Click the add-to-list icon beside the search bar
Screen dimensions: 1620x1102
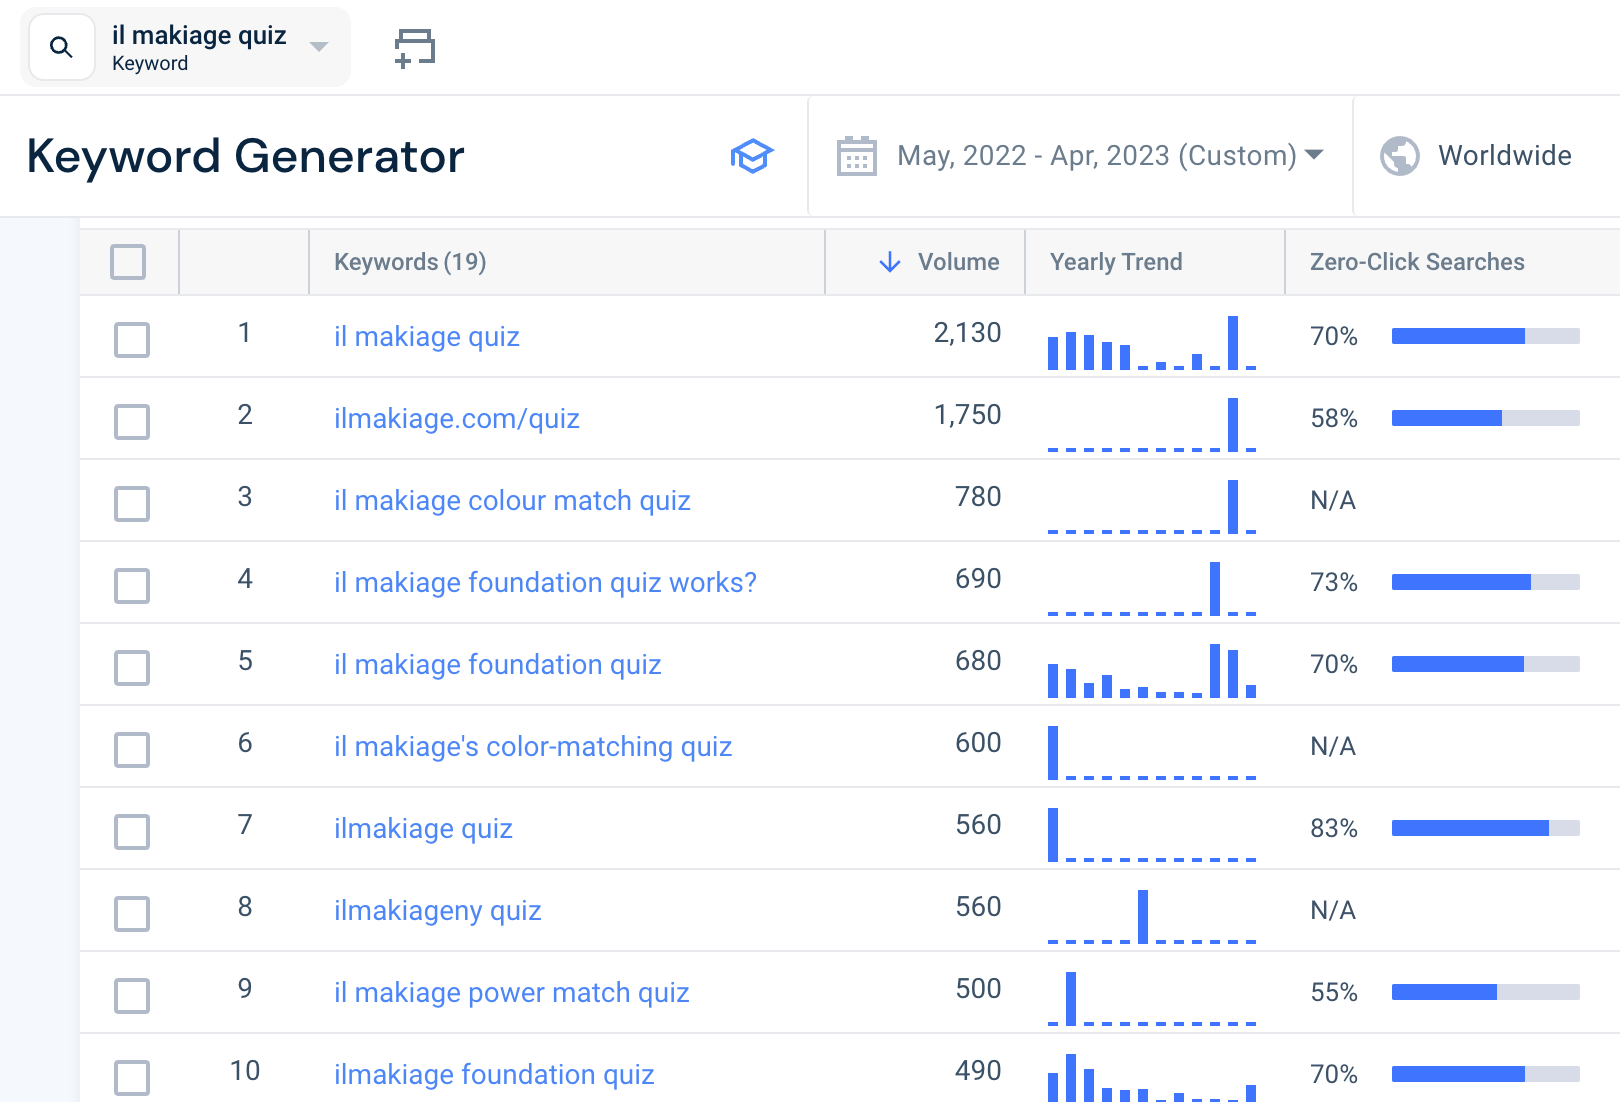[x=413, y=46]
